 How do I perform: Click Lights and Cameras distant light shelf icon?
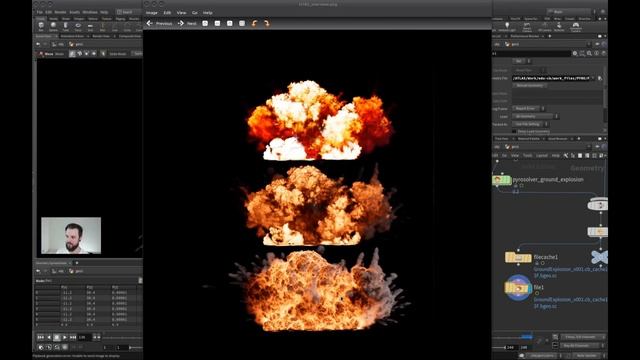tap(507, 27)
